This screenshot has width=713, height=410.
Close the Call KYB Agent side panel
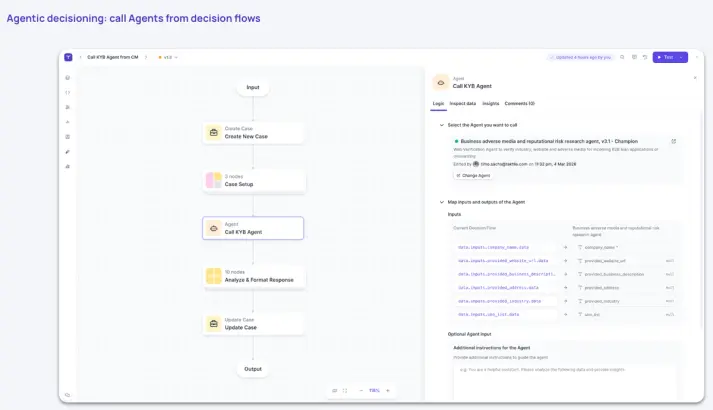695,78
